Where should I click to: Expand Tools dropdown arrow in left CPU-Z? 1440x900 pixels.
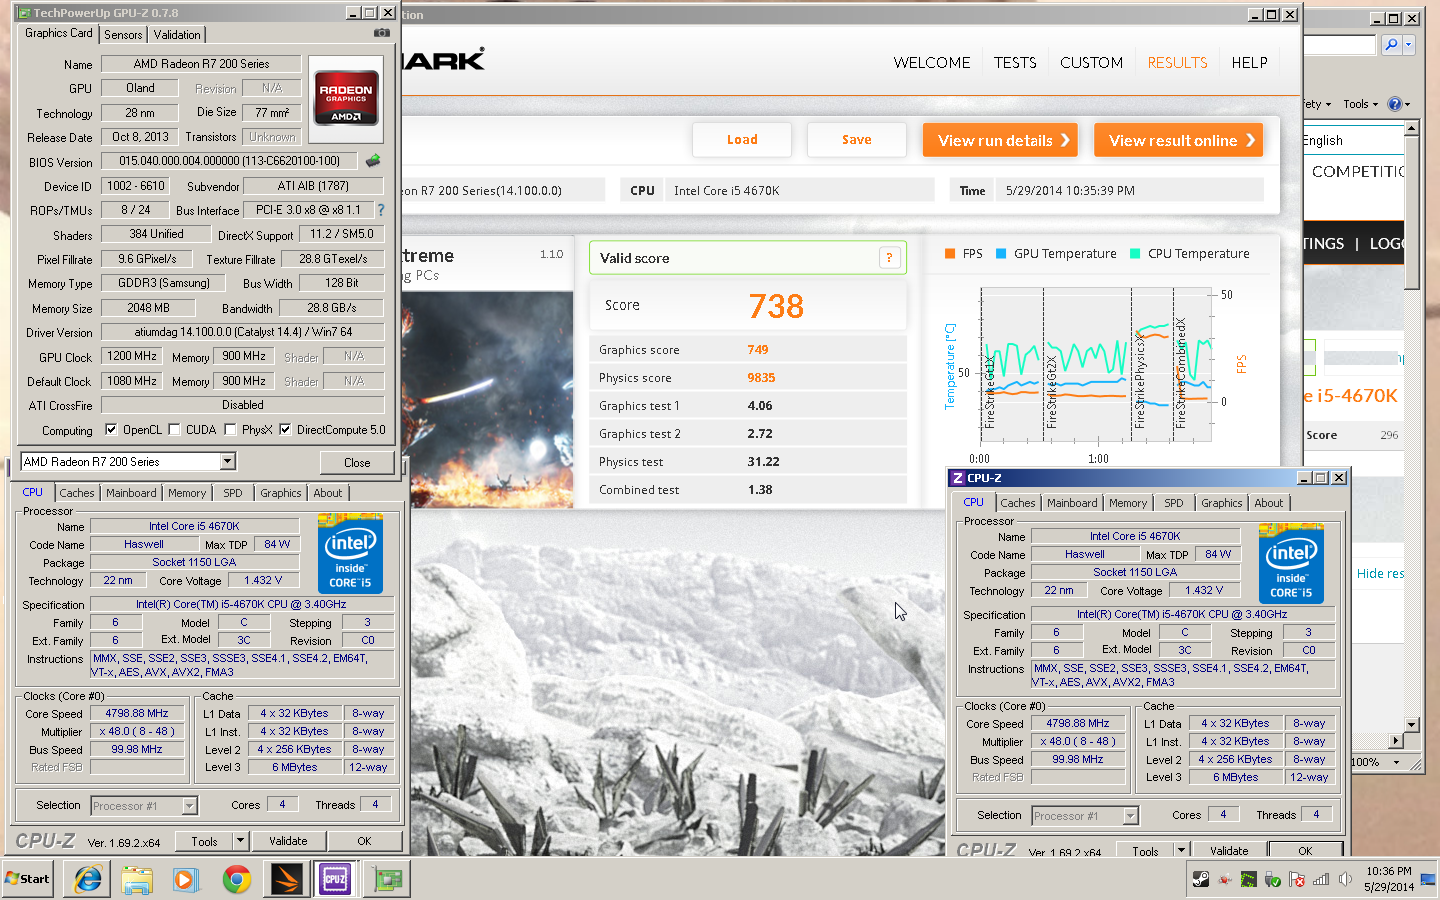[x=240, y=841]
